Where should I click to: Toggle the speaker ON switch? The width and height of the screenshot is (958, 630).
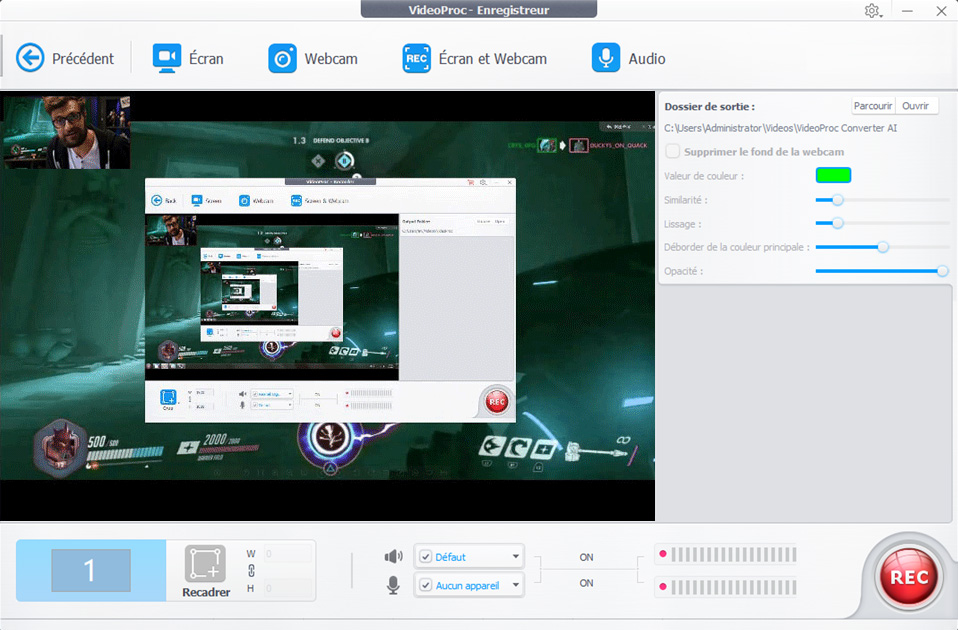[x=586, y=557]
